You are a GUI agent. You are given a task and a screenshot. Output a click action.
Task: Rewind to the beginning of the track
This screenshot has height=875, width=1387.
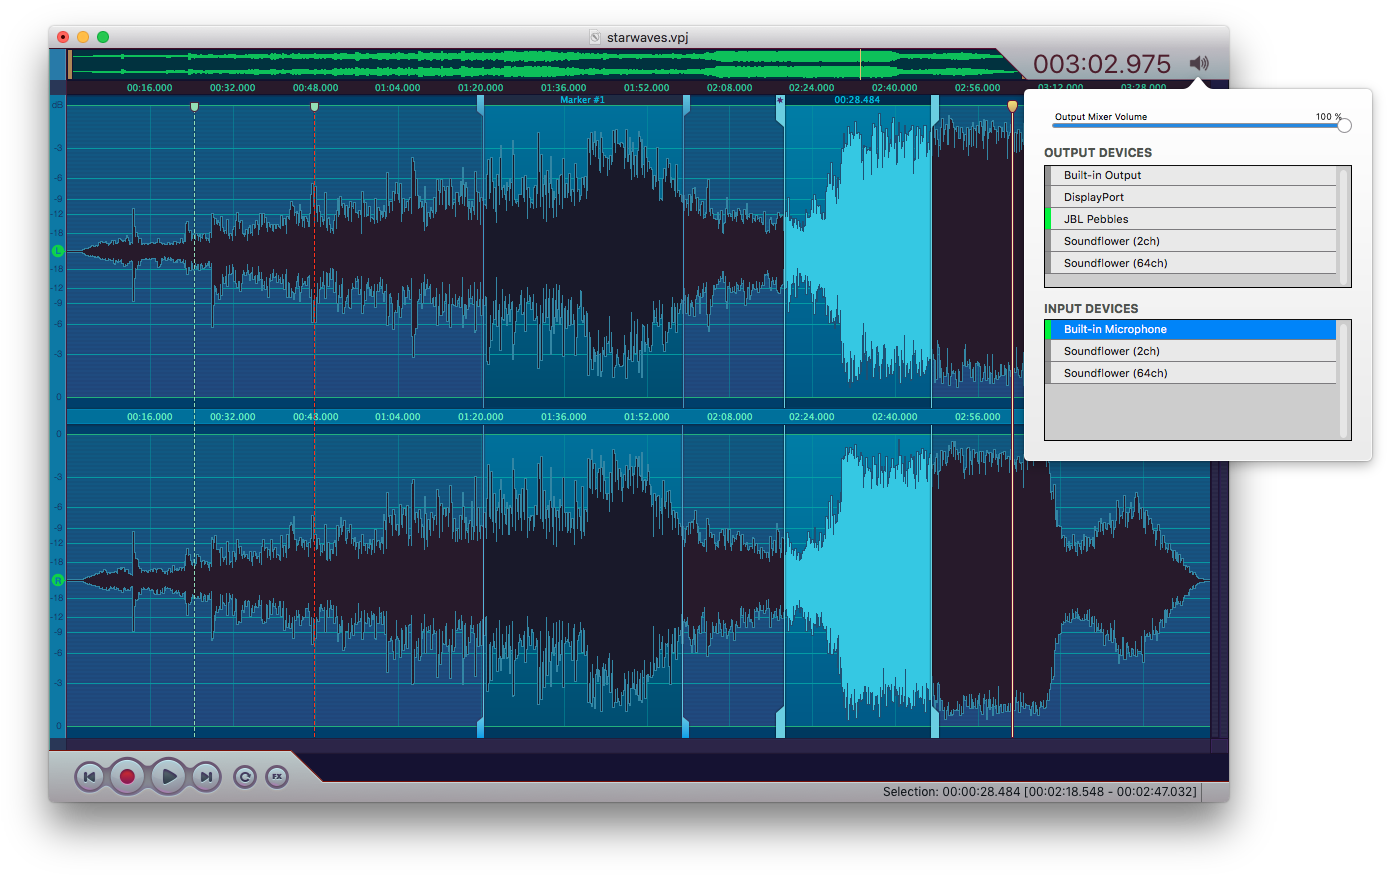(x=90, y=776)
